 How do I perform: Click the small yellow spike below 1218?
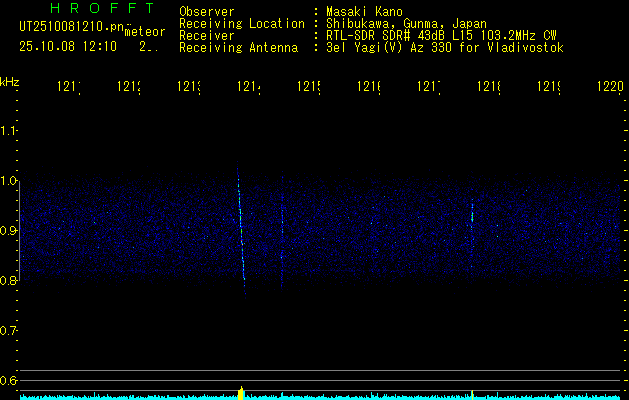pyautogui.click(x=471, y=394)
